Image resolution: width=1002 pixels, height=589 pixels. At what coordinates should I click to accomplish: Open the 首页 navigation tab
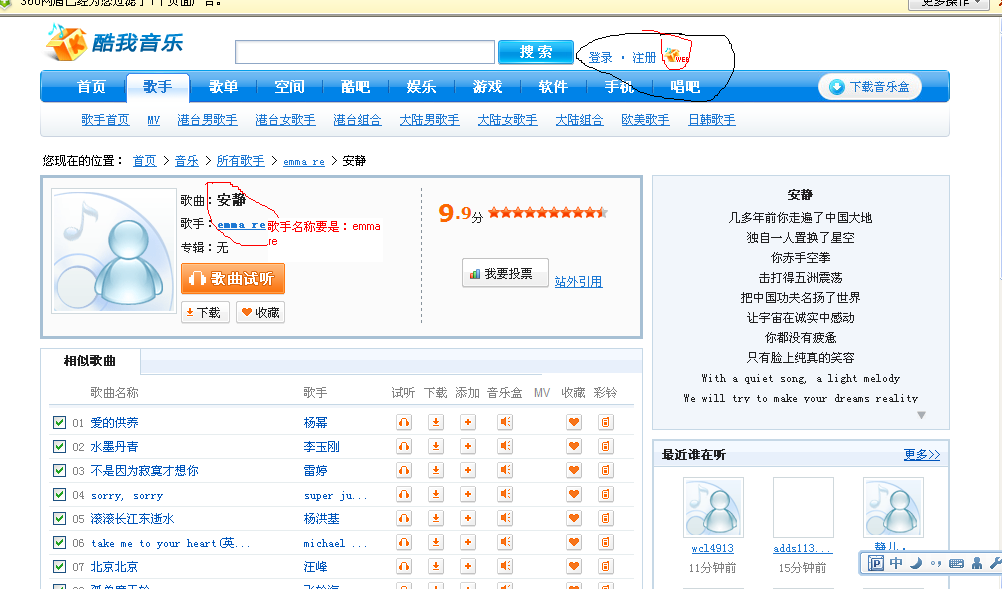pos(91,87)
